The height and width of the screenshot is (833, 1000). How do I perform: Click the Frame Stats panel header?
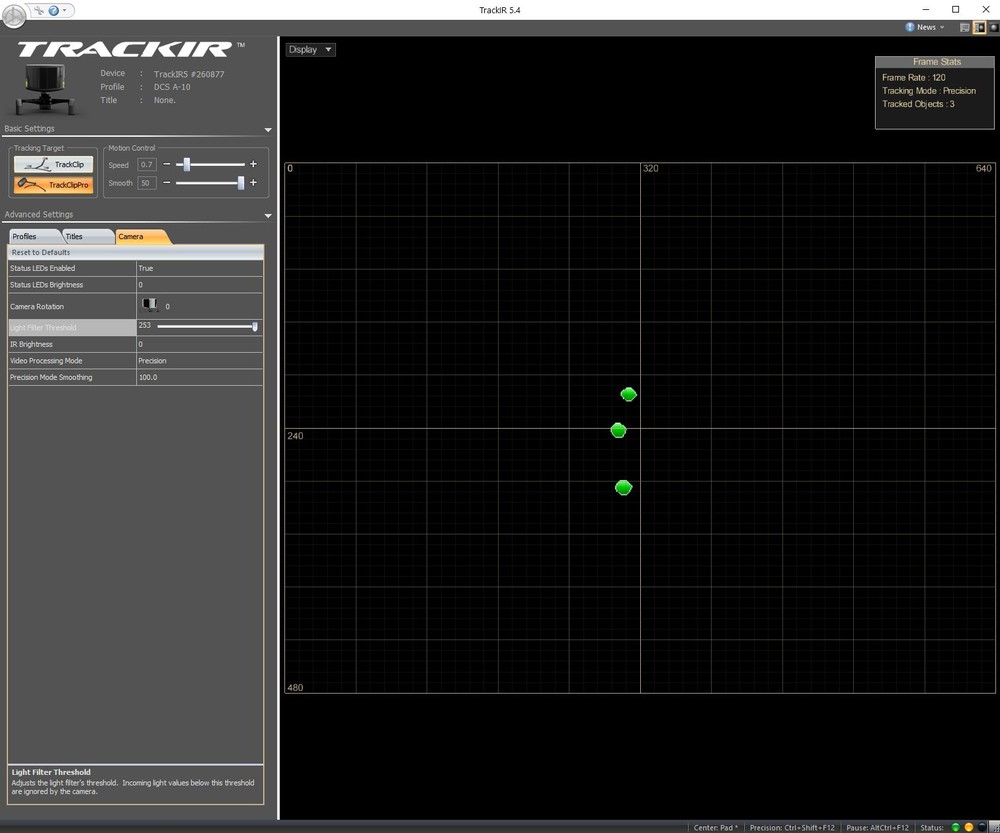(935, 62)
